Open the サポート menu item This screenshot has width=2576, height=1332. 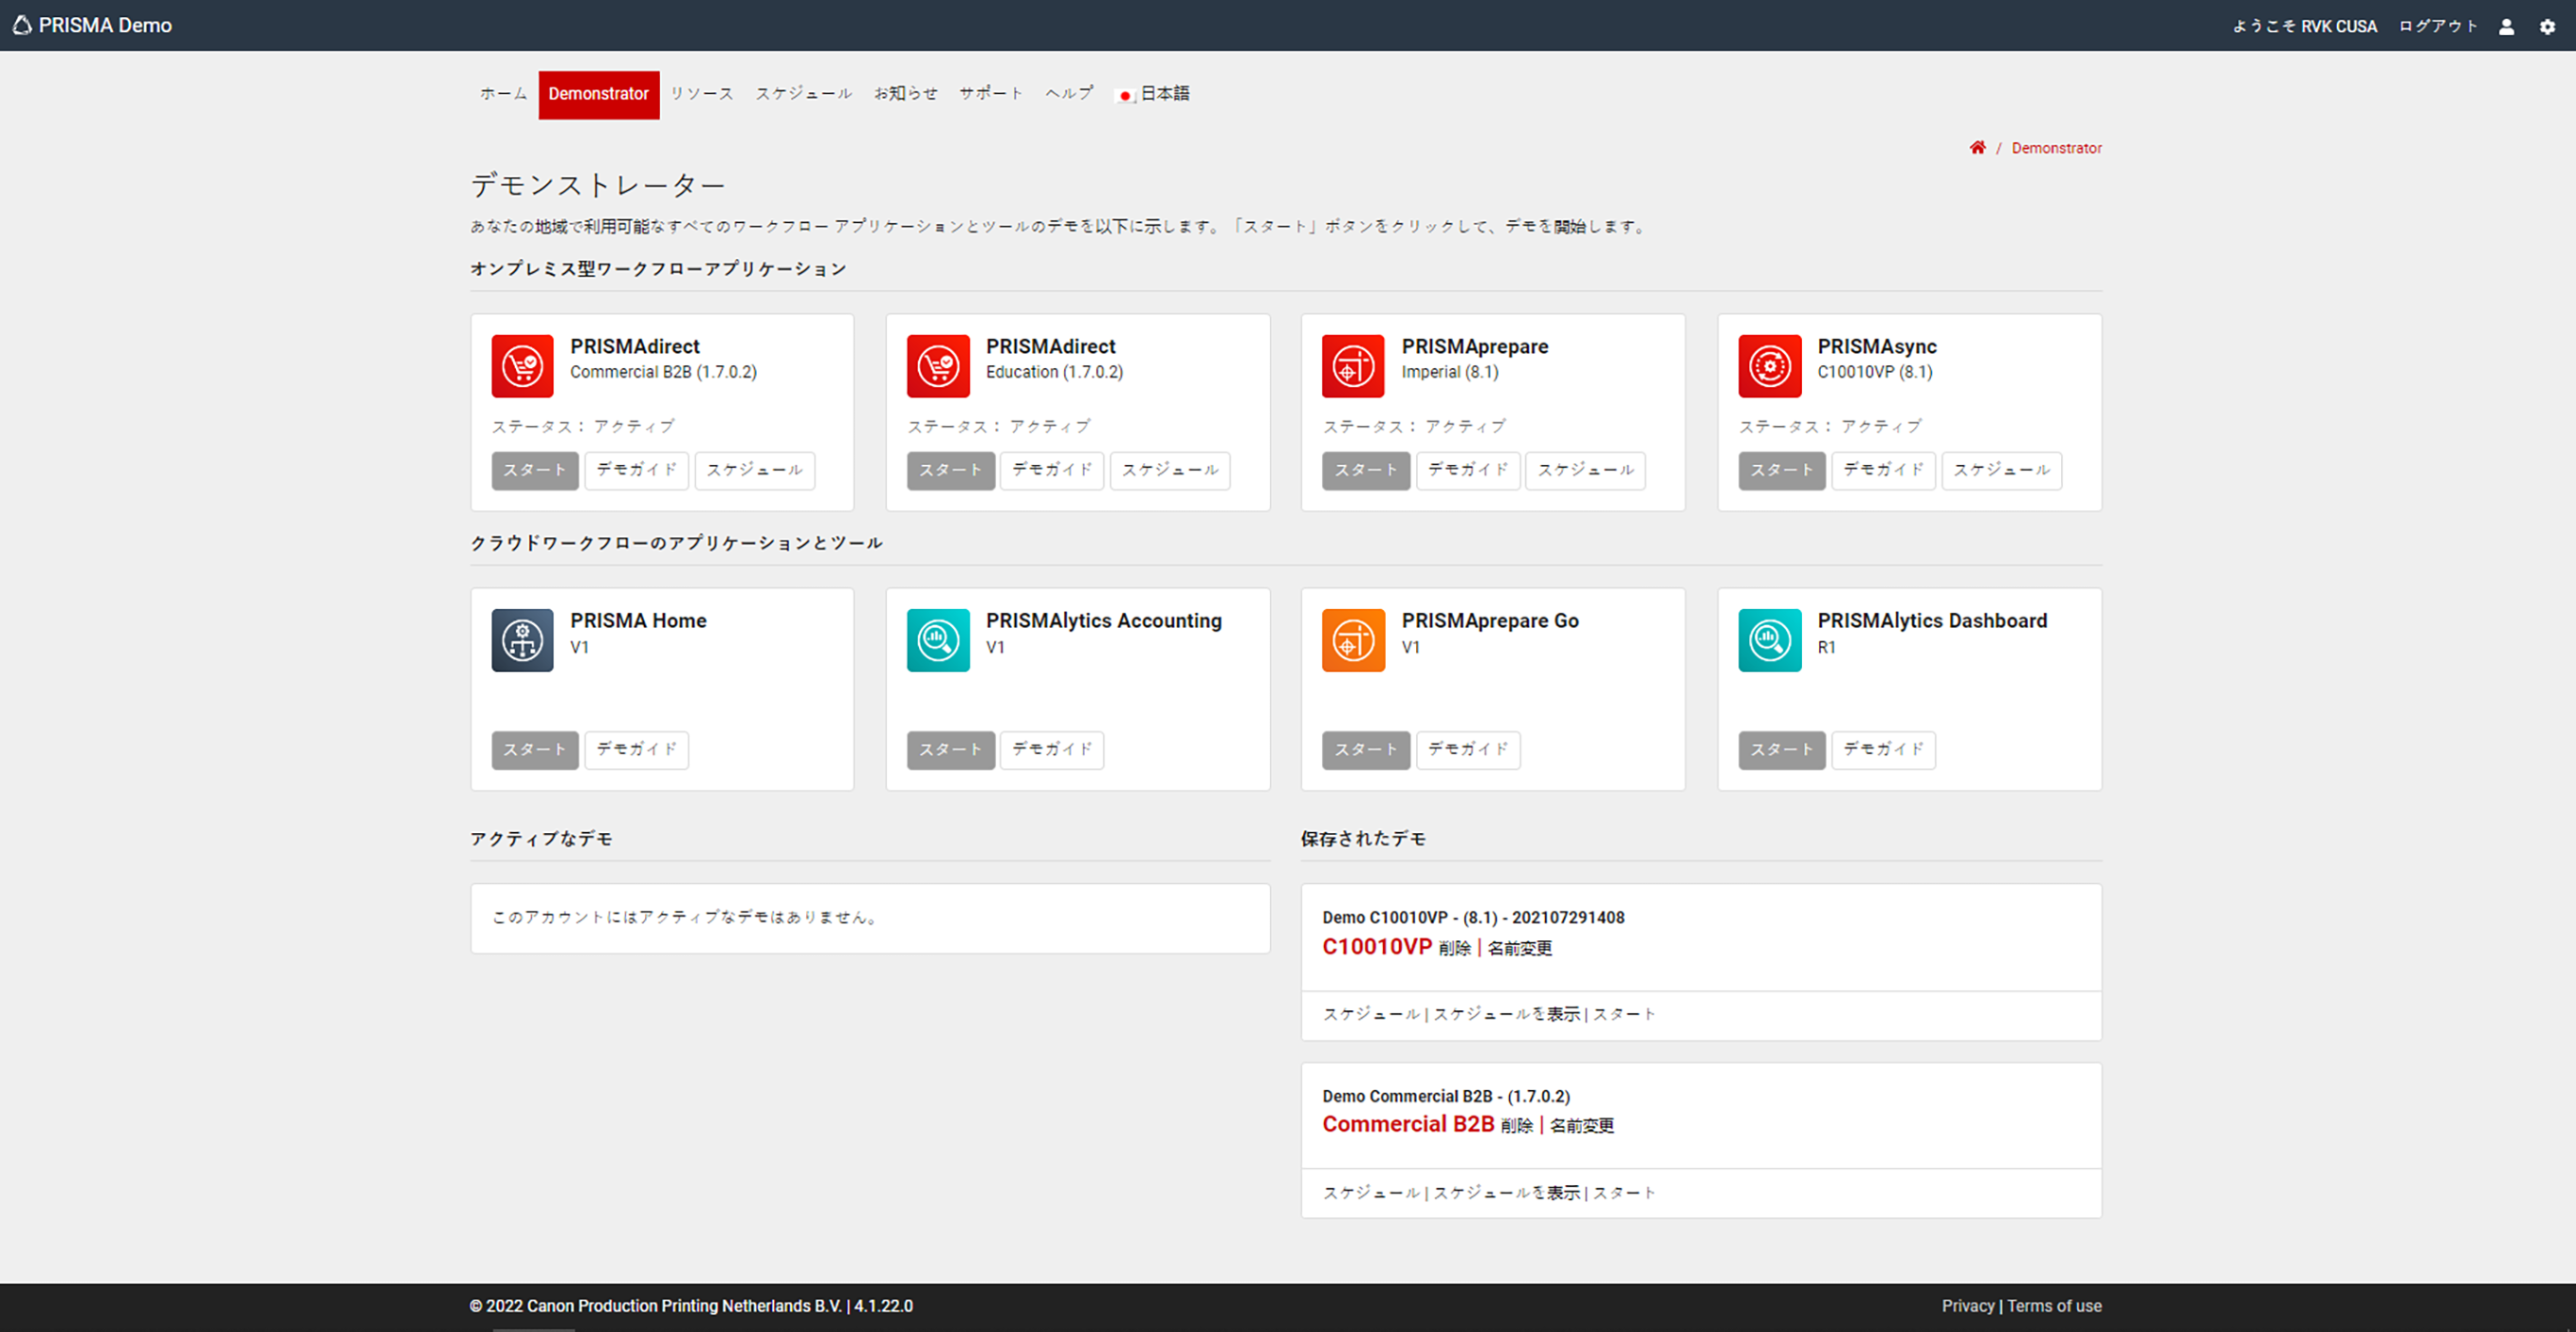pos(990,94)
